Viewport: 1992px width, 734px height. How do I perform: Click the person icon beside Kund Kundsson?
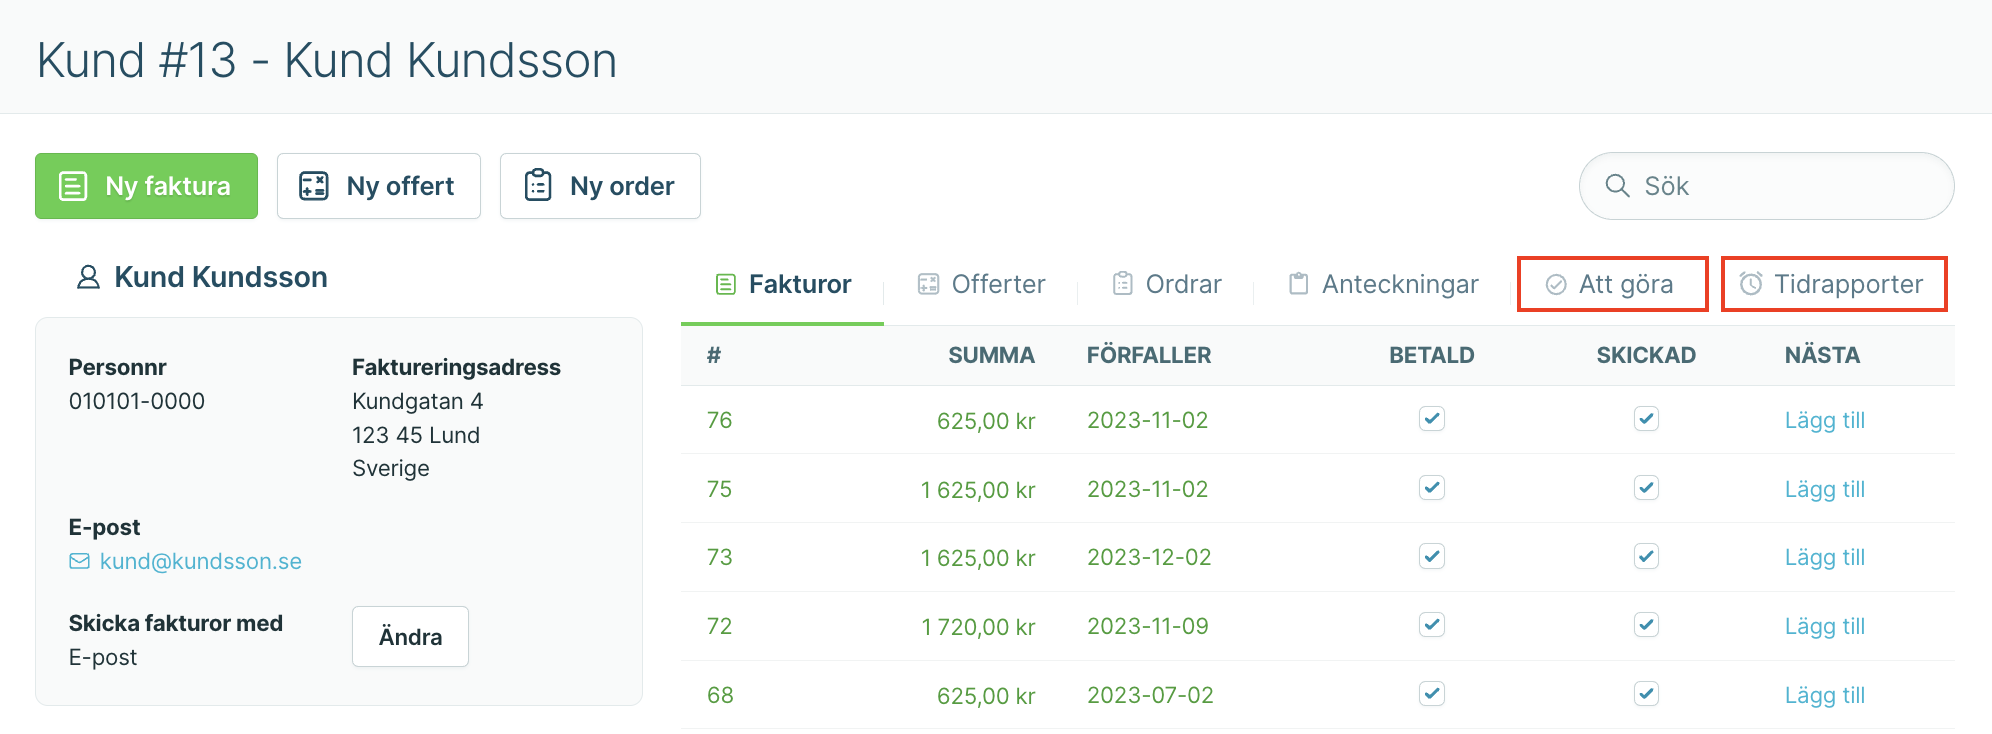(x=88, y=277)
